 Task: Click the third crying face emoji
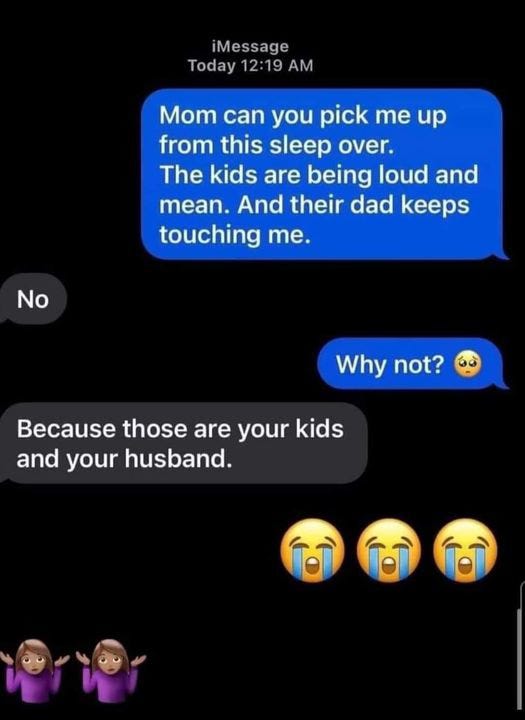pyautogui.click(x=465, y=551)
